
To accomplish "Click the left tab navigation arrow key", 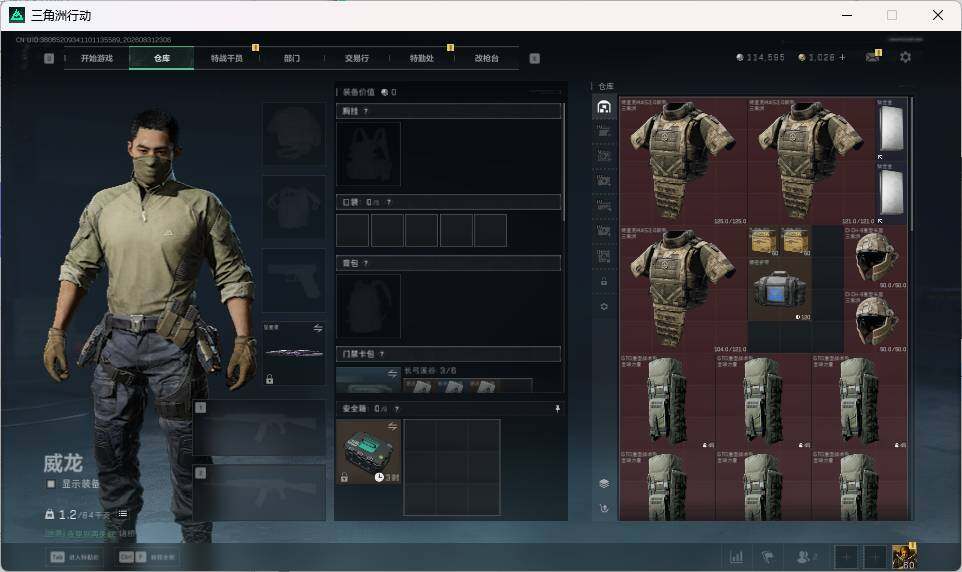I will coord(49,58).
